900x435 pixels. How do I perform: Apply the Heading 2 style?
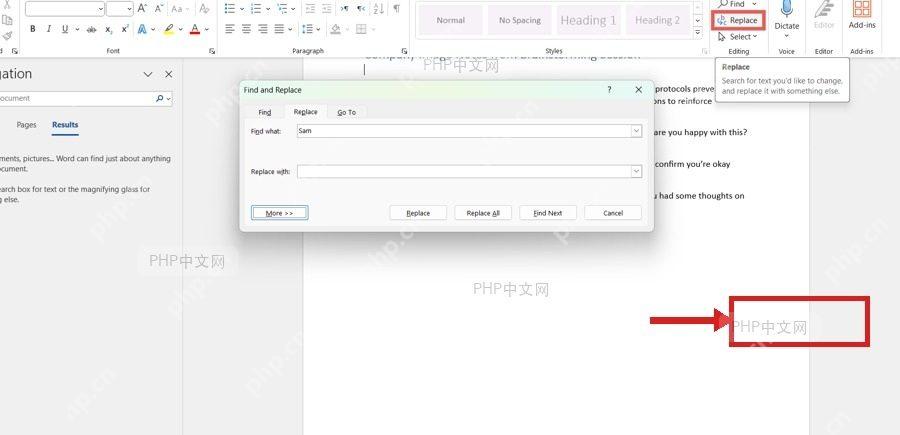657,20
